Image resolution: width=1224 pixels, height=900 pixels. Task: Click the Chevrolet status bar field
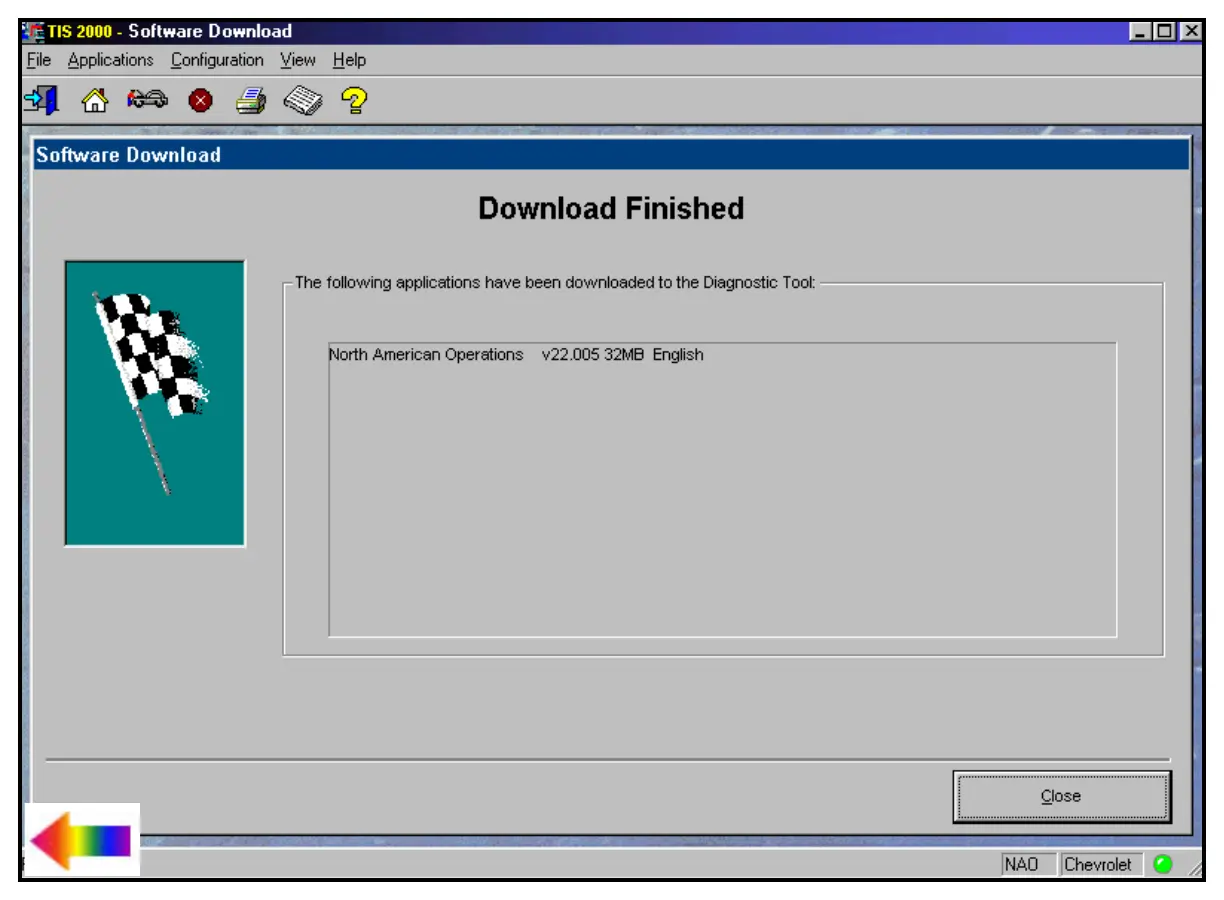point(1098,865)
